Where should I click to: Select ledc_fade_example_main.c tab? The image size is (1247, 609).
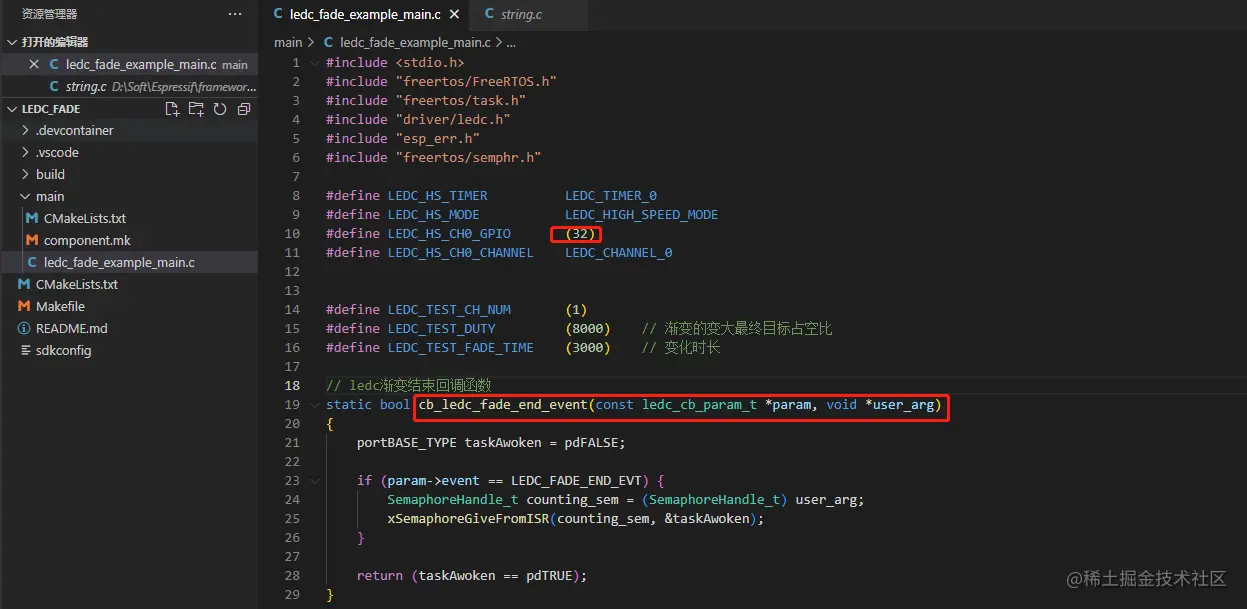(365, 15)
